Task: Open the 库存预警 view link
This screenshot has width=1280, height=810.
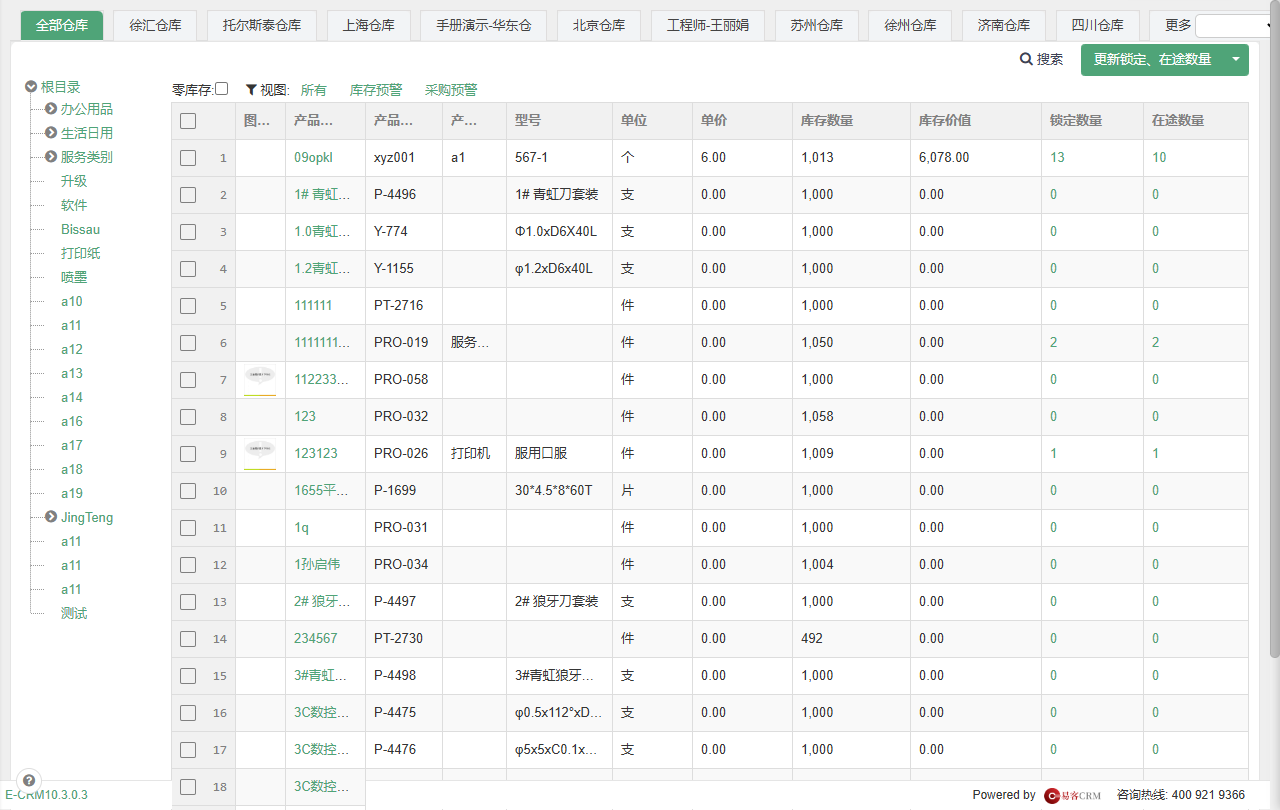Action: point(376,90)
